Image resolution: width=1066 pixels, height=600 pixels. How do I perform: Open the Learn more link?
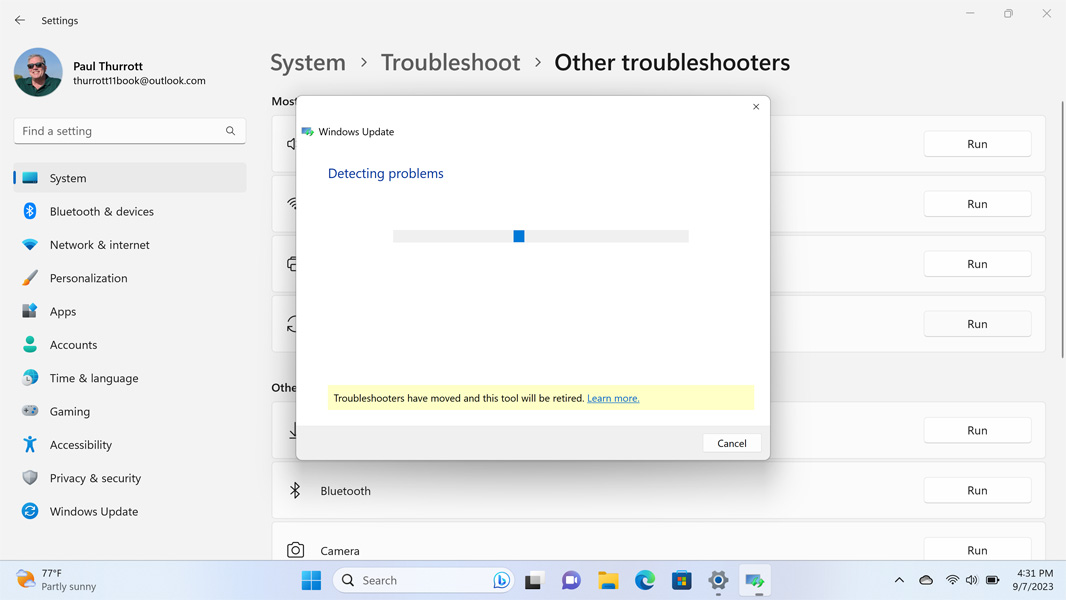[x=613, y=397]
